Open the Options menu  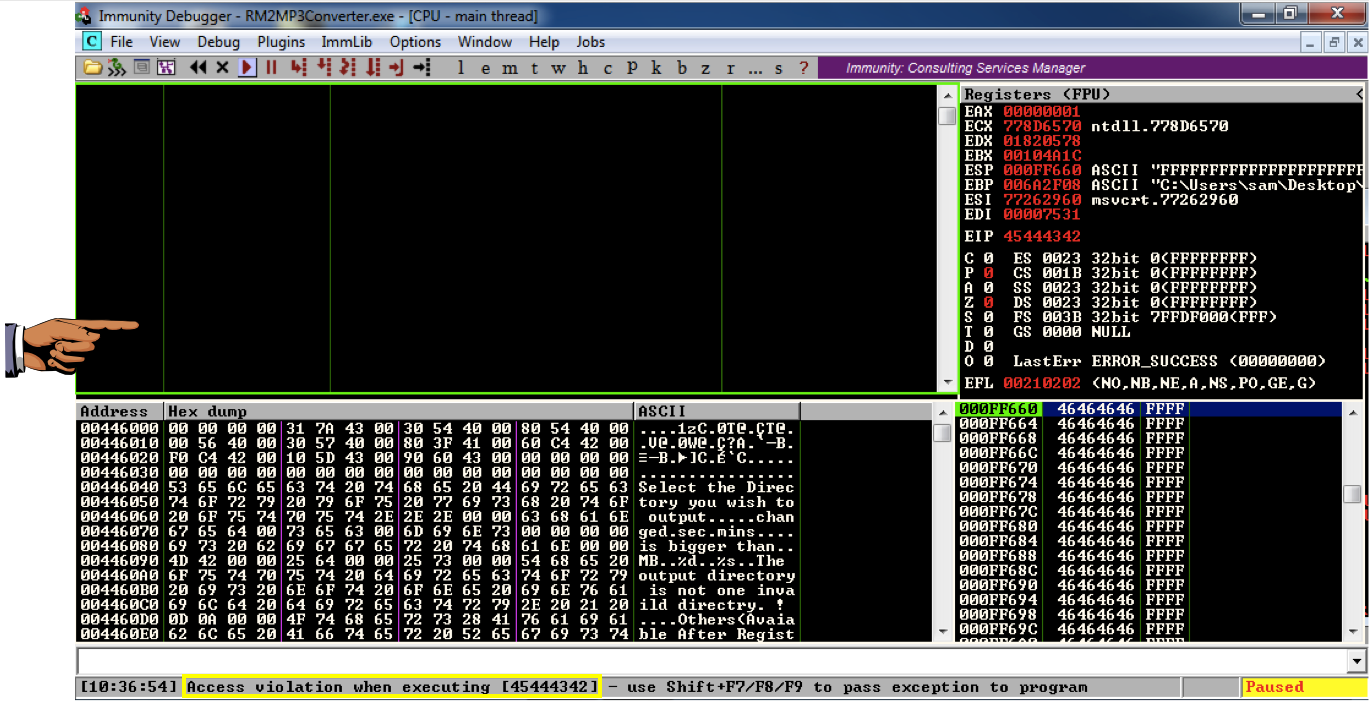point(415,42)
